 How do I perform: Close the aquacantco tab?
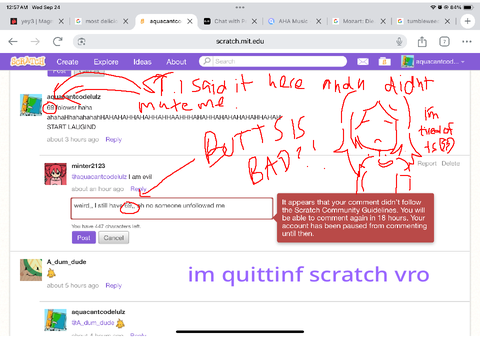190,21
